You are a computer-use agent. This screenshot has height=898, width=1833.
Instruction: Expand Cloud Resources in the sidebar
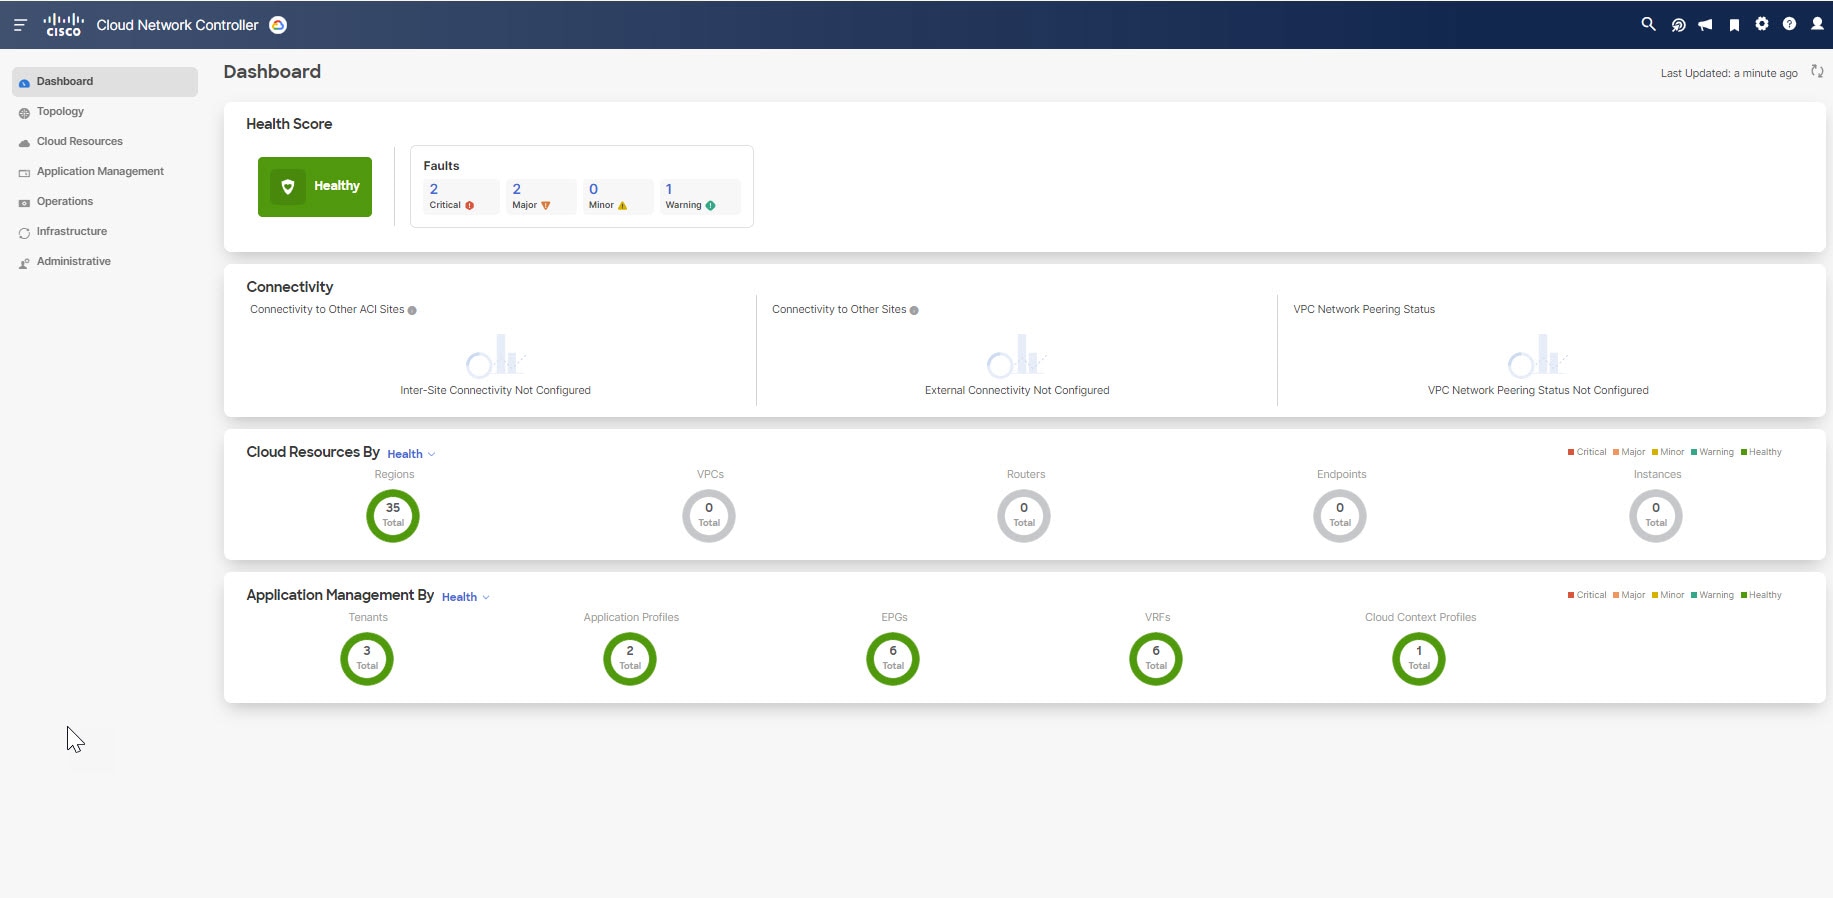(x=105, y=142)
